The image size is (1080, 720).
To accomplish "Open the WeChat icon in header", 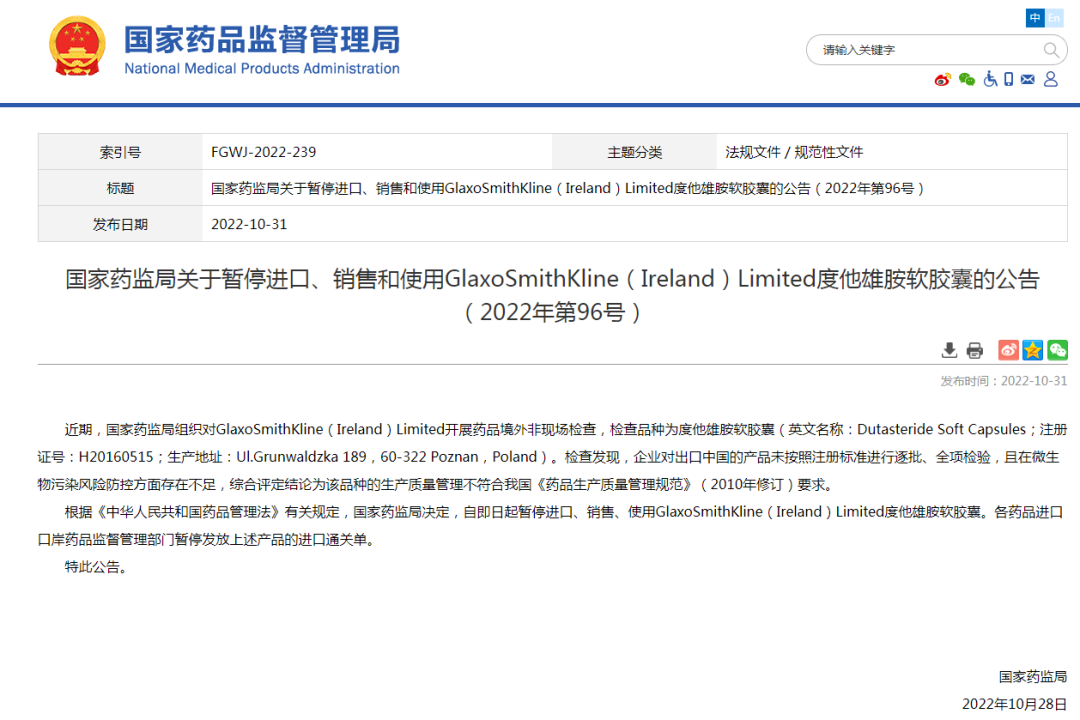I will tap(966, 80).
